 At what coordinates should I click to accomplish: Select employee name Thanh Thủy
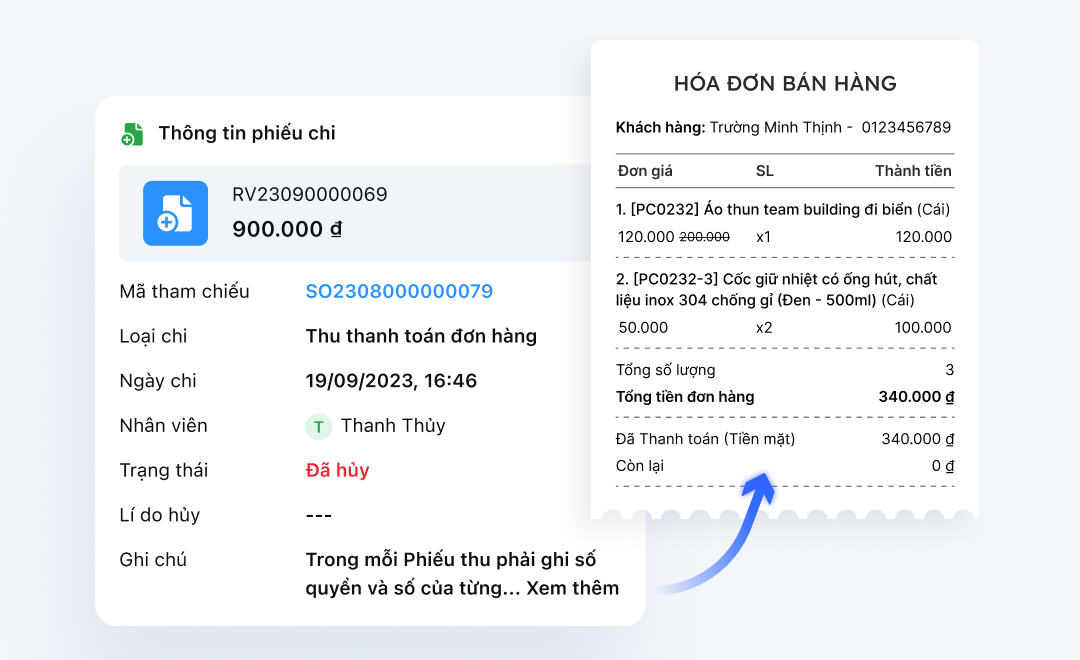[x=393, y=426]
